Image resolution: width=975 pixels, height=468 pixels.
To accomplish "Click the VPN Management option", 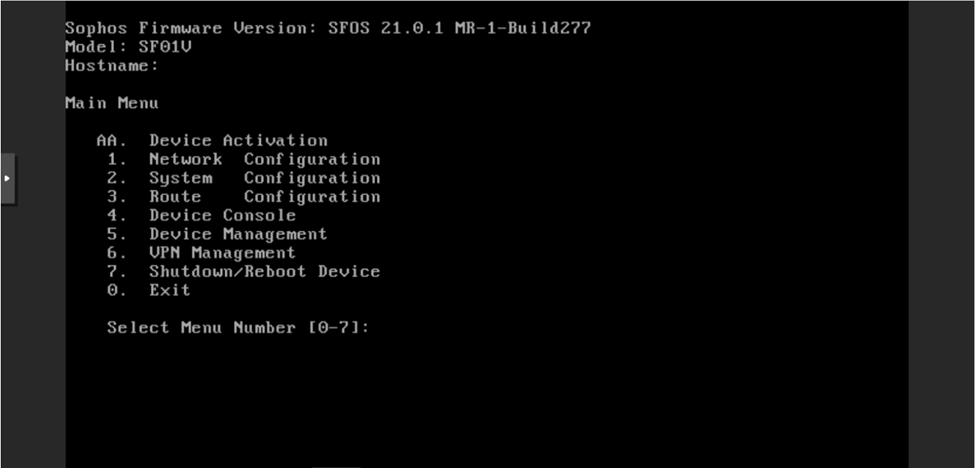I will tap(222, 253).
